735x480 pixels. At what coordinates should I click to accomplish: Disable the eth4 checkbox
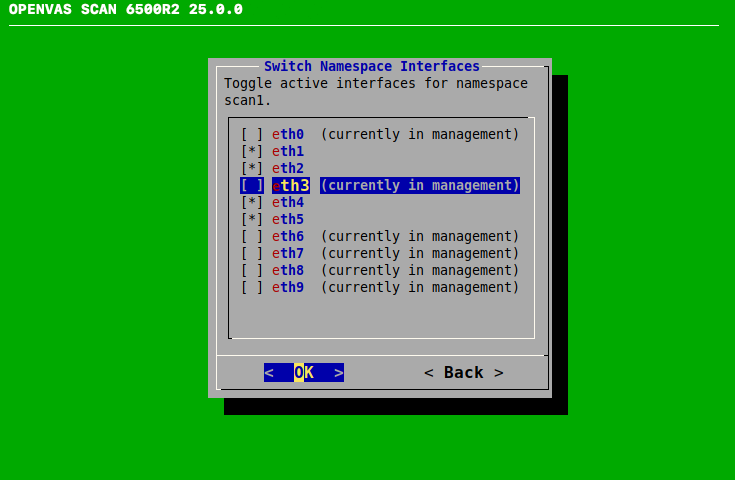(x=252, y=202)
